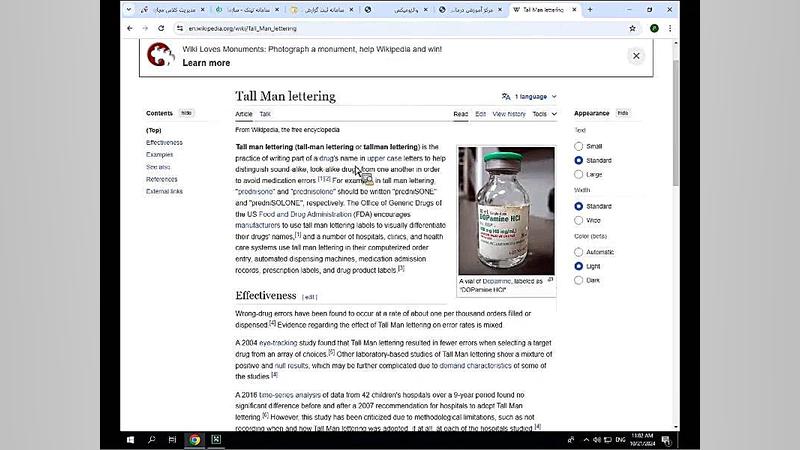Expand the Tools dropdown menu
800x450 pixels.
(544, 114)
